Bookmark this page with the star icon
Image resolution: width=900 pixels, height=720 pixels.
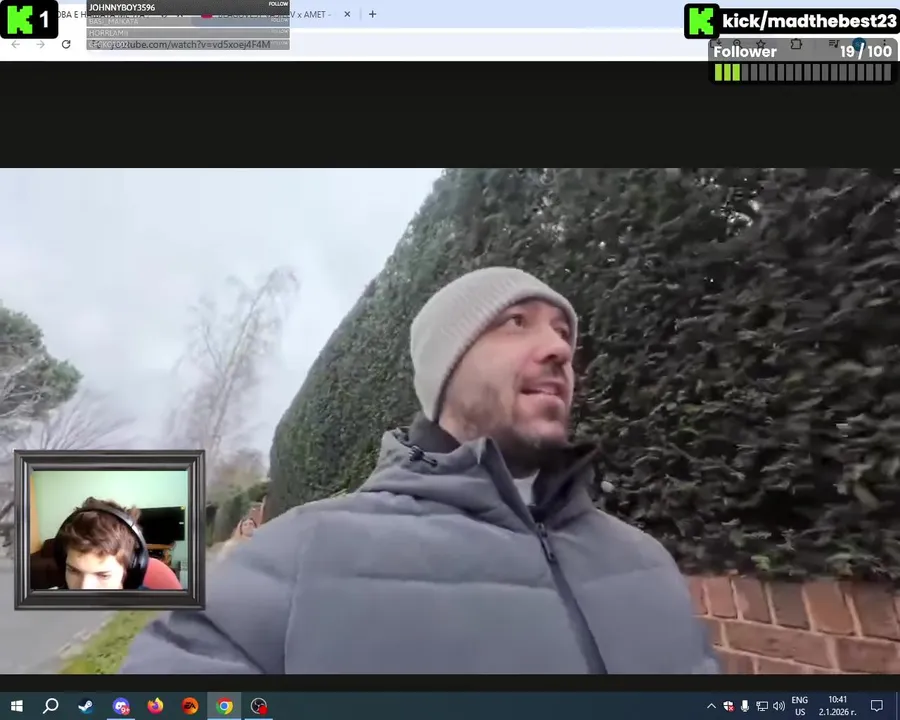tap(761, 44)
